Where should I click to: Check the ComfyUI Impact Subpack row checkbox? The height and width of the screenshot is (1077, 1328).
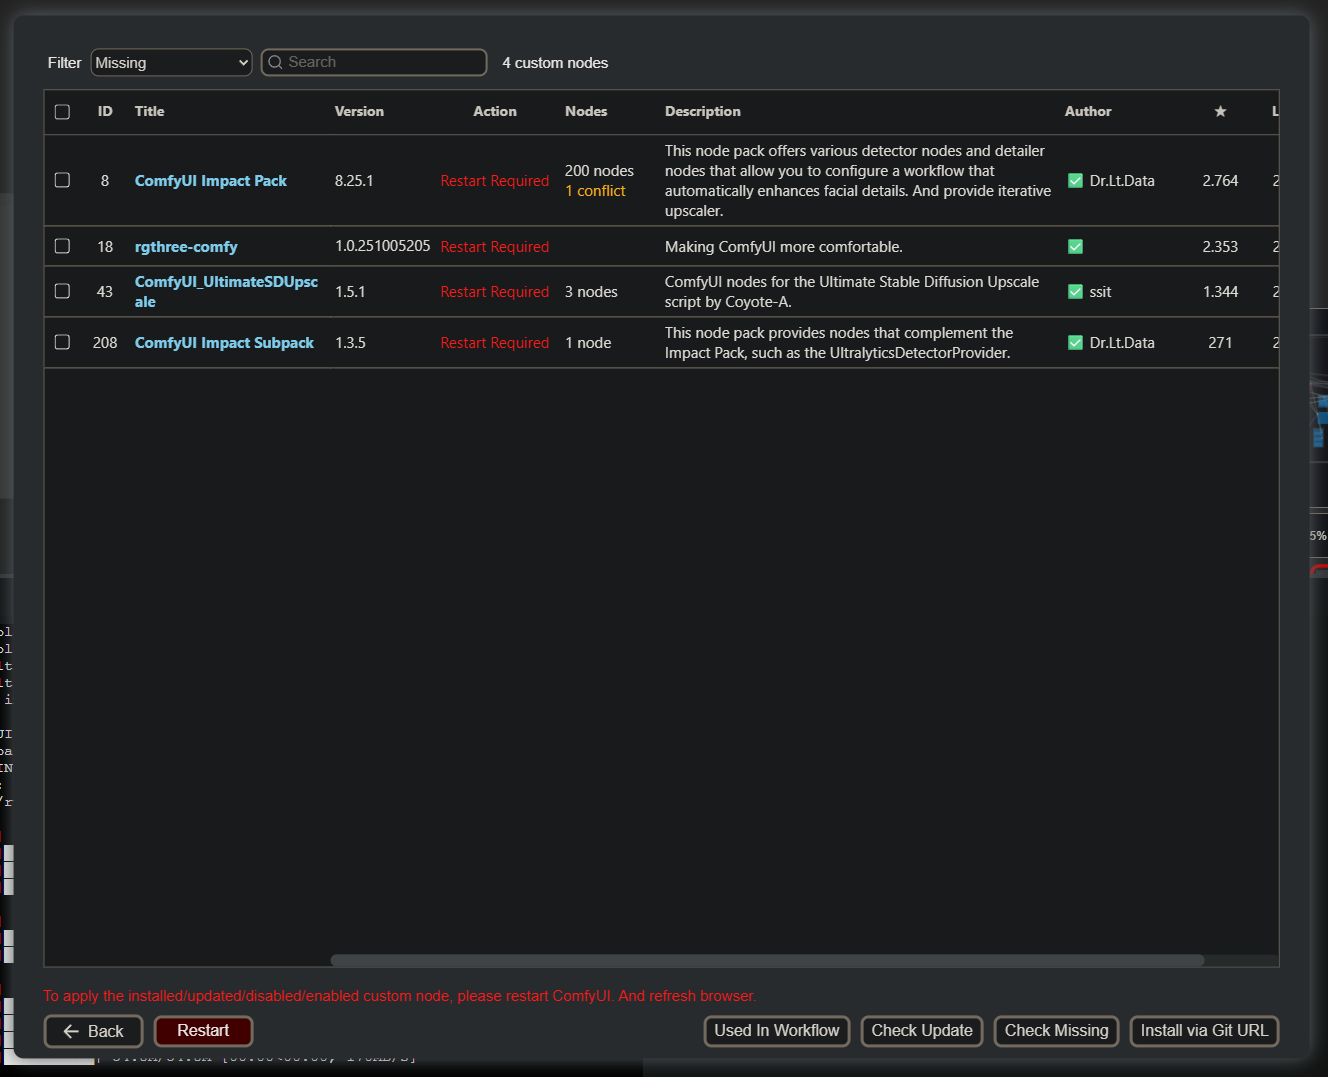click(62, 343)
